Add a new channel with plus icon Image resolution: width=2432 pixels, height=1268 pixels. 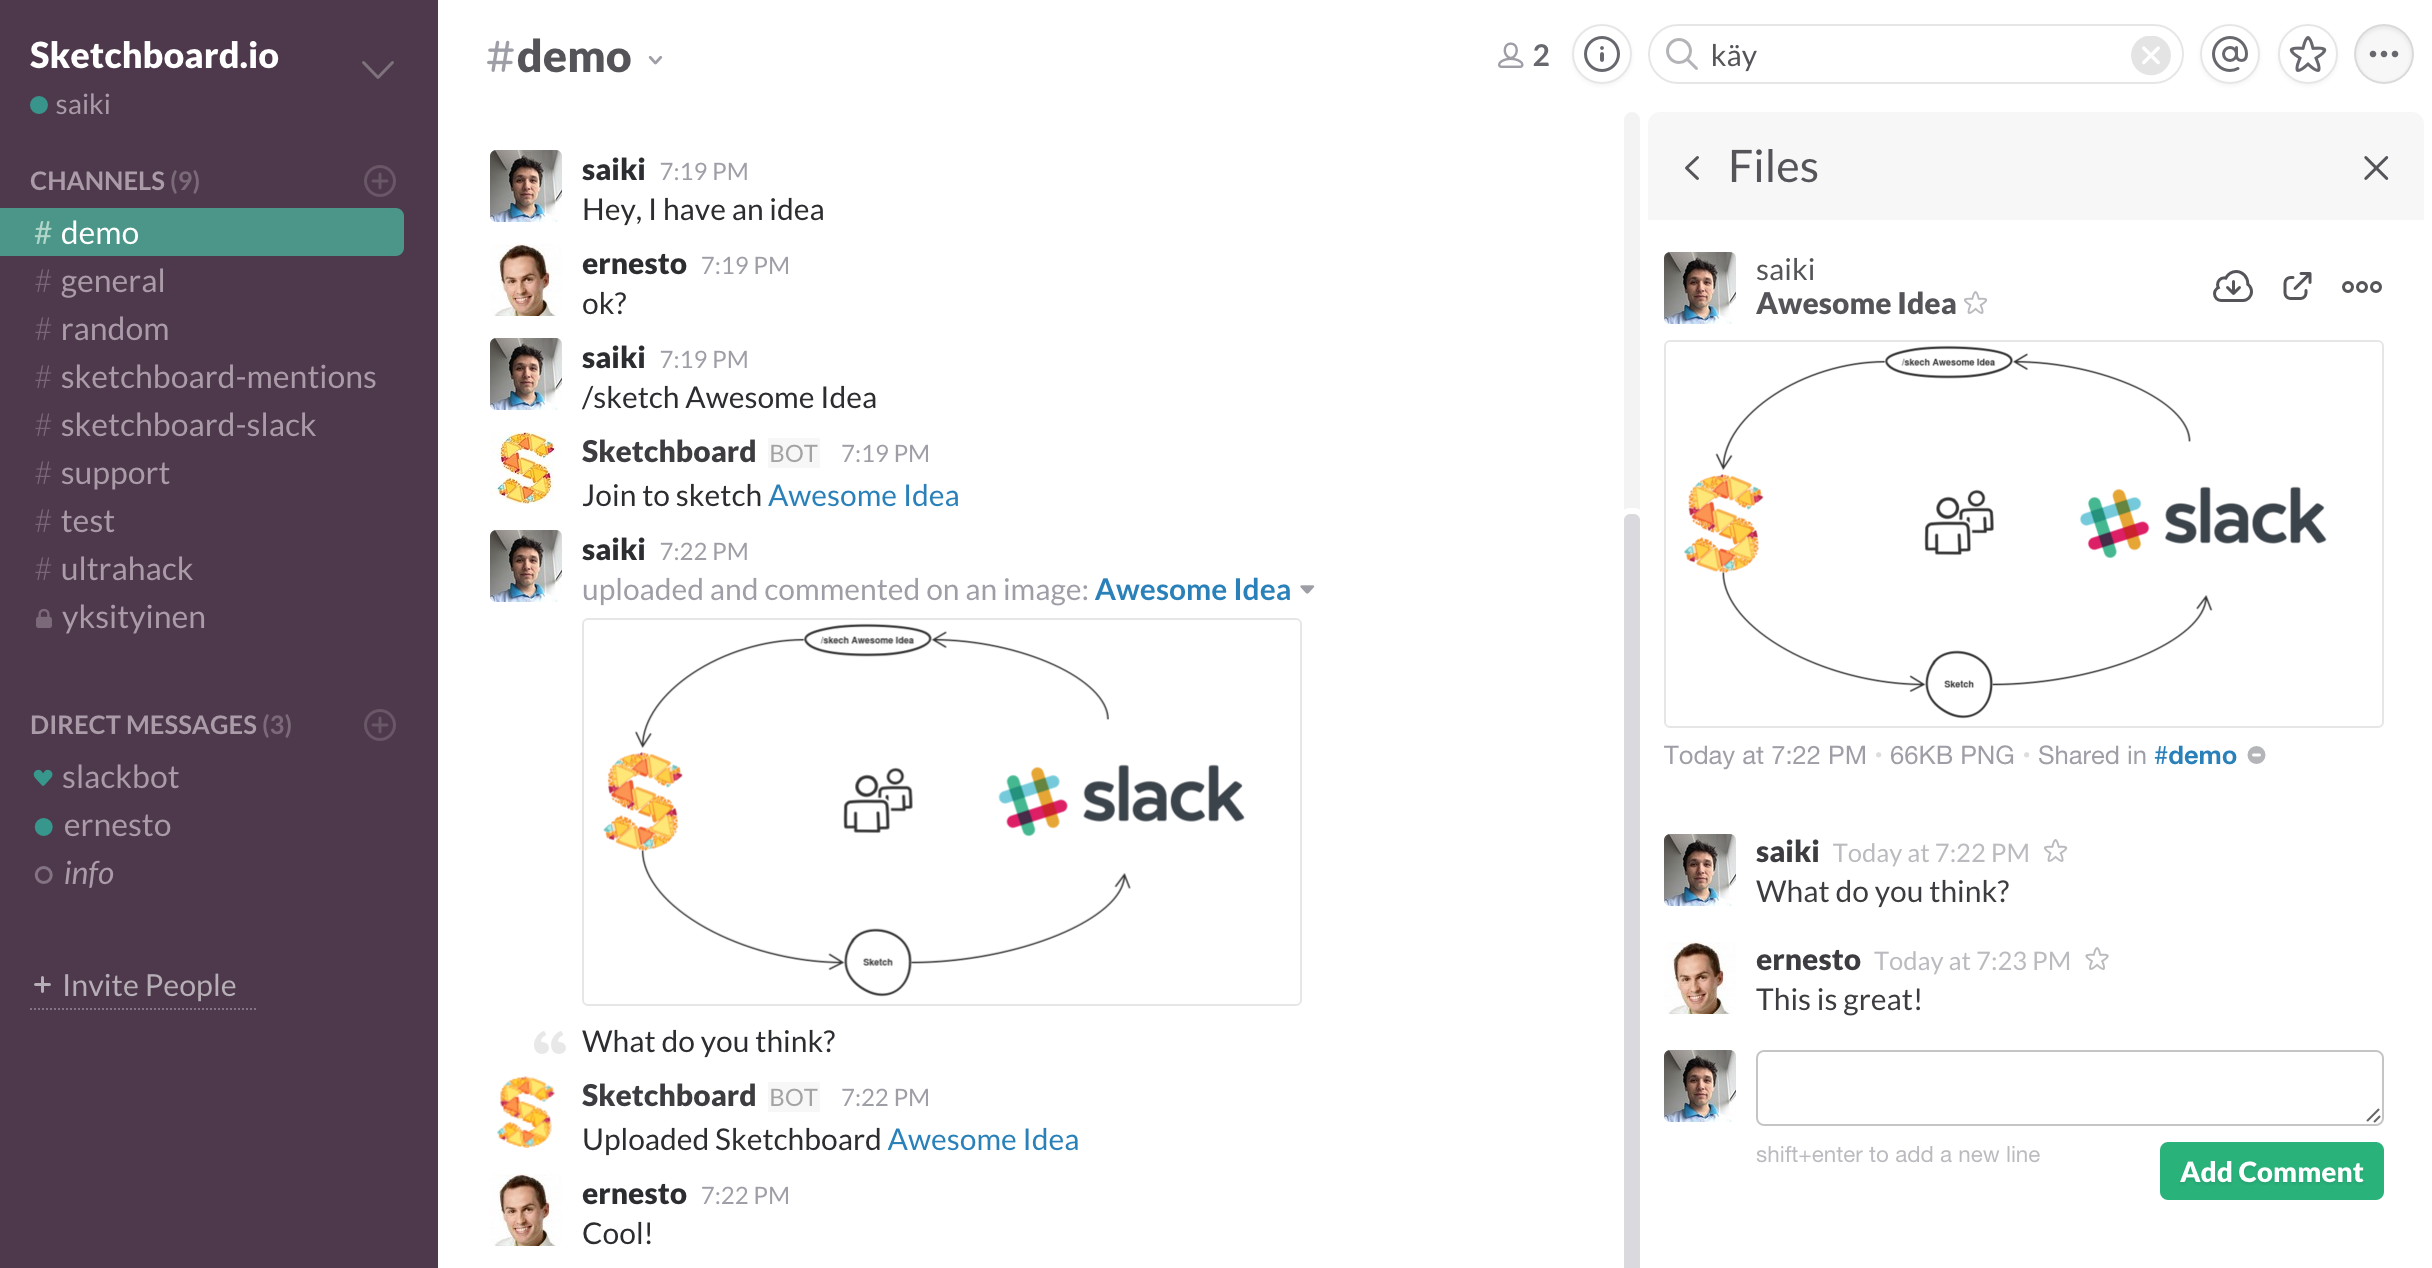(379, 181)
